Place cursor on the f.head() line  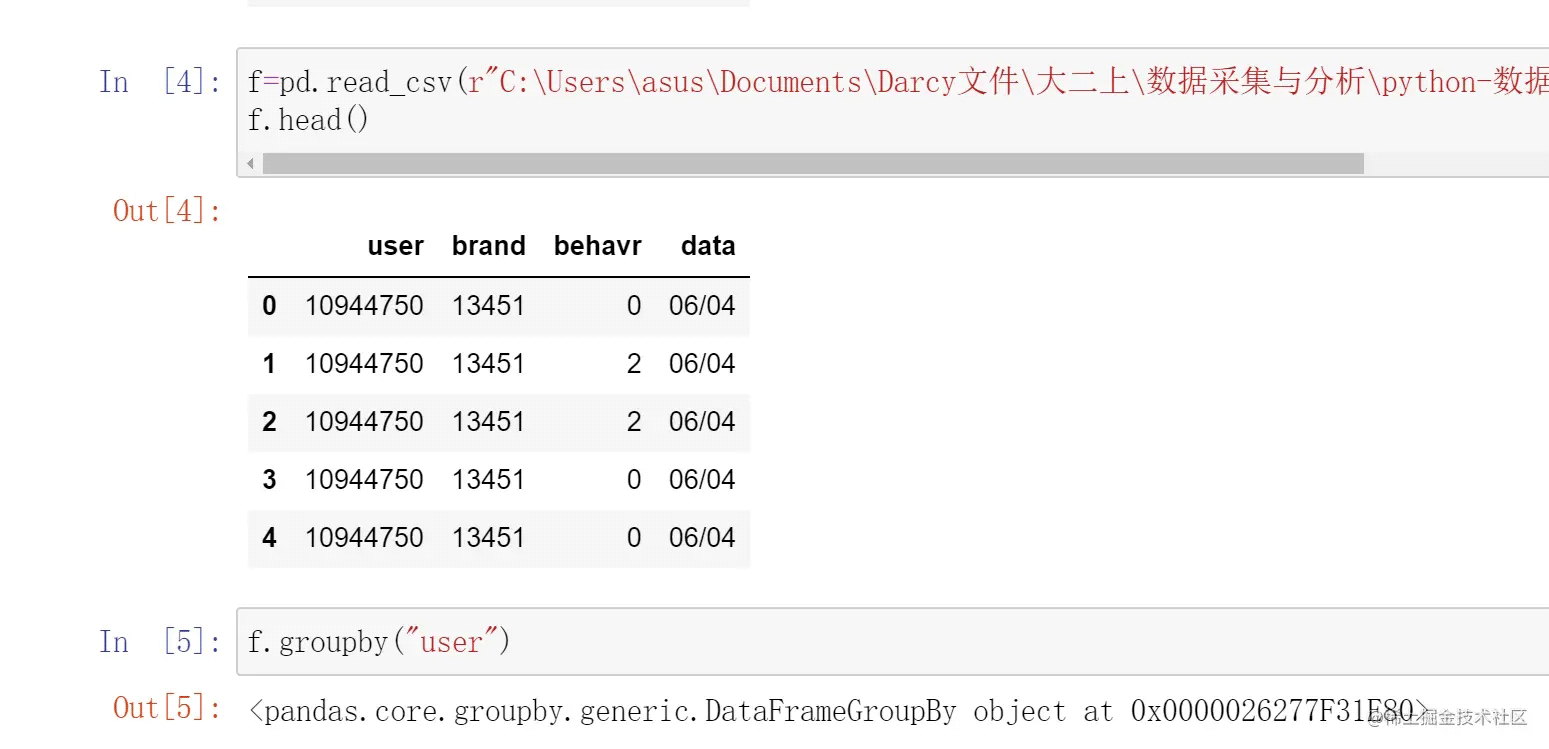(x=309, y=121)
